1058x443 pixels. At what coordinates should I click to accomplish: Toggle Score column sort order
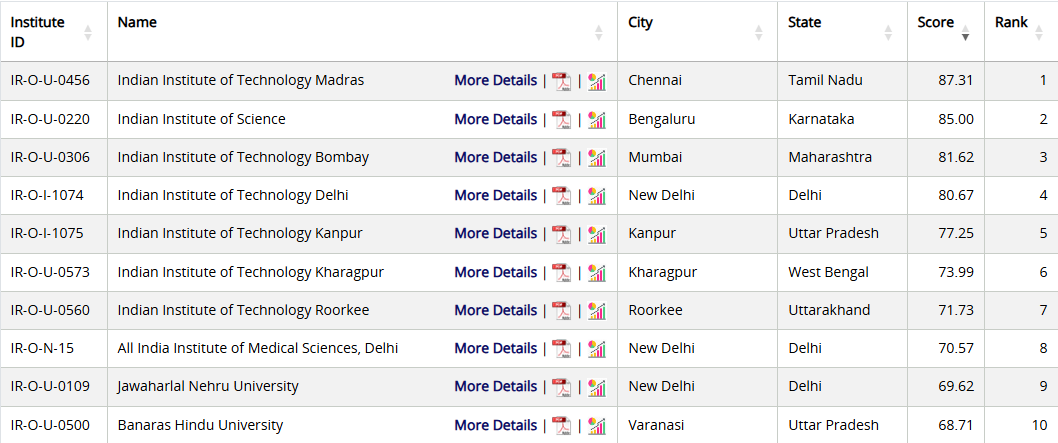click(x=965, y=32)
